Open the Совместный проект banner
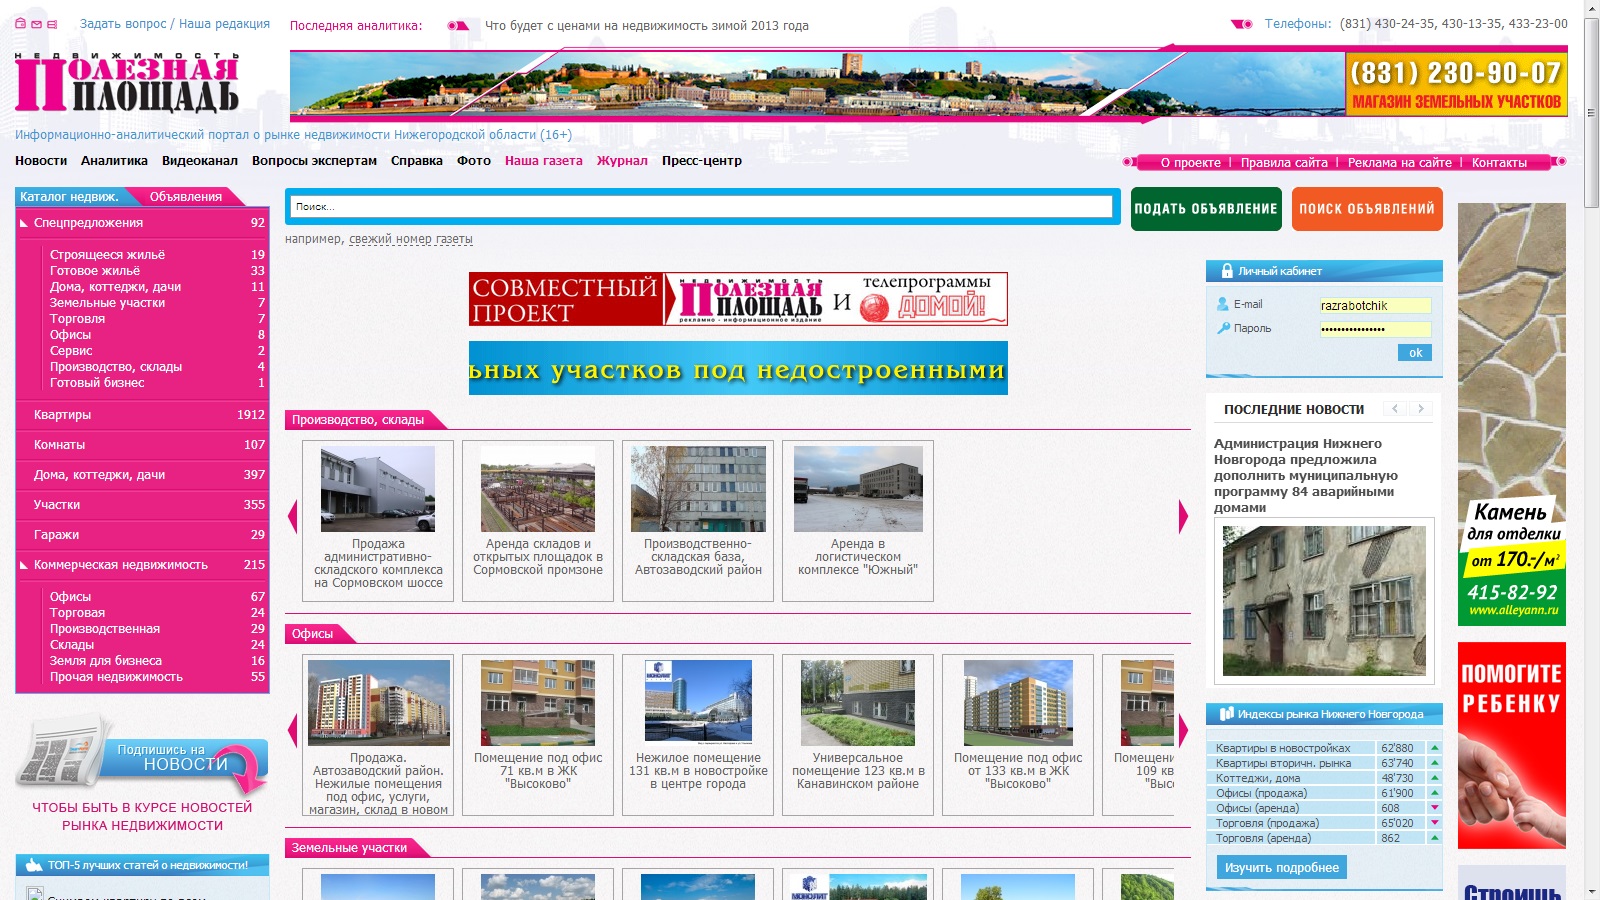The image size is (1600, 900). pyautogui.click(x=738, y=299)
